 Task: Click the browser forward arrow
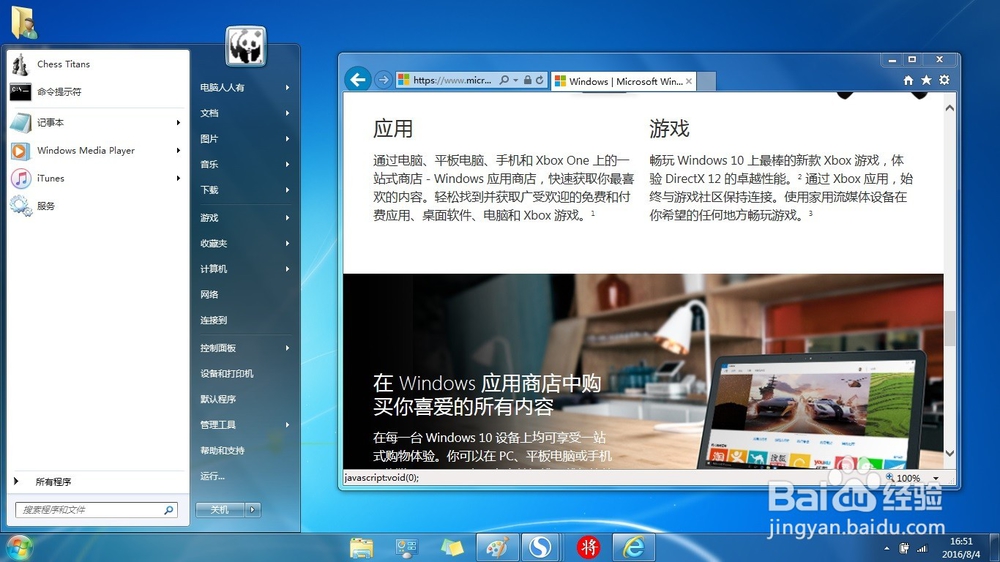coord(383,80)
